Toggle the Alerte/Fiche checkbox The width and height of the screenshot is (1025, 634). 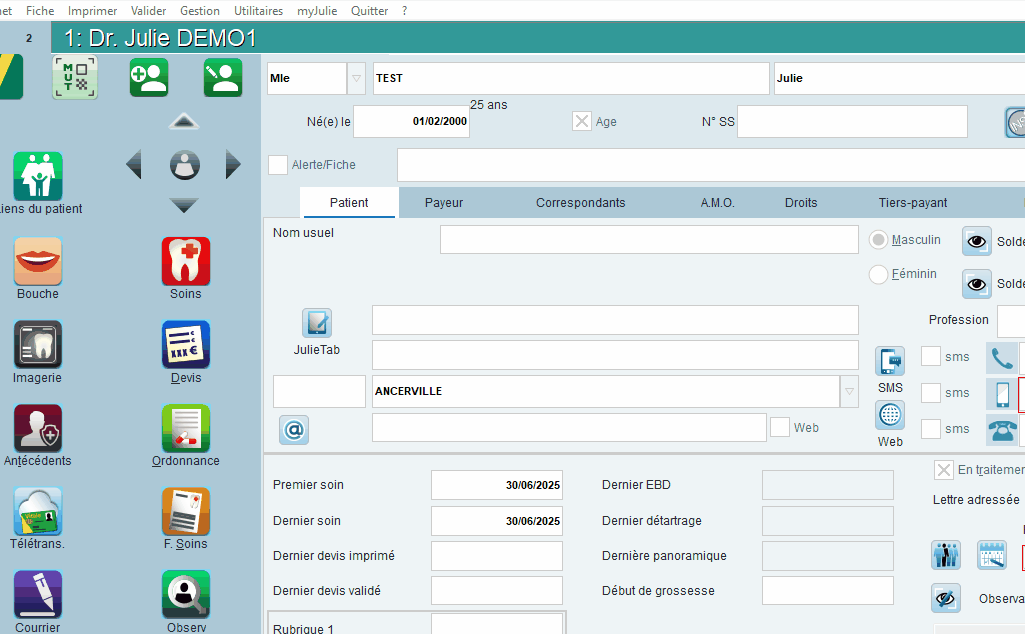click(x=278, y=165)
